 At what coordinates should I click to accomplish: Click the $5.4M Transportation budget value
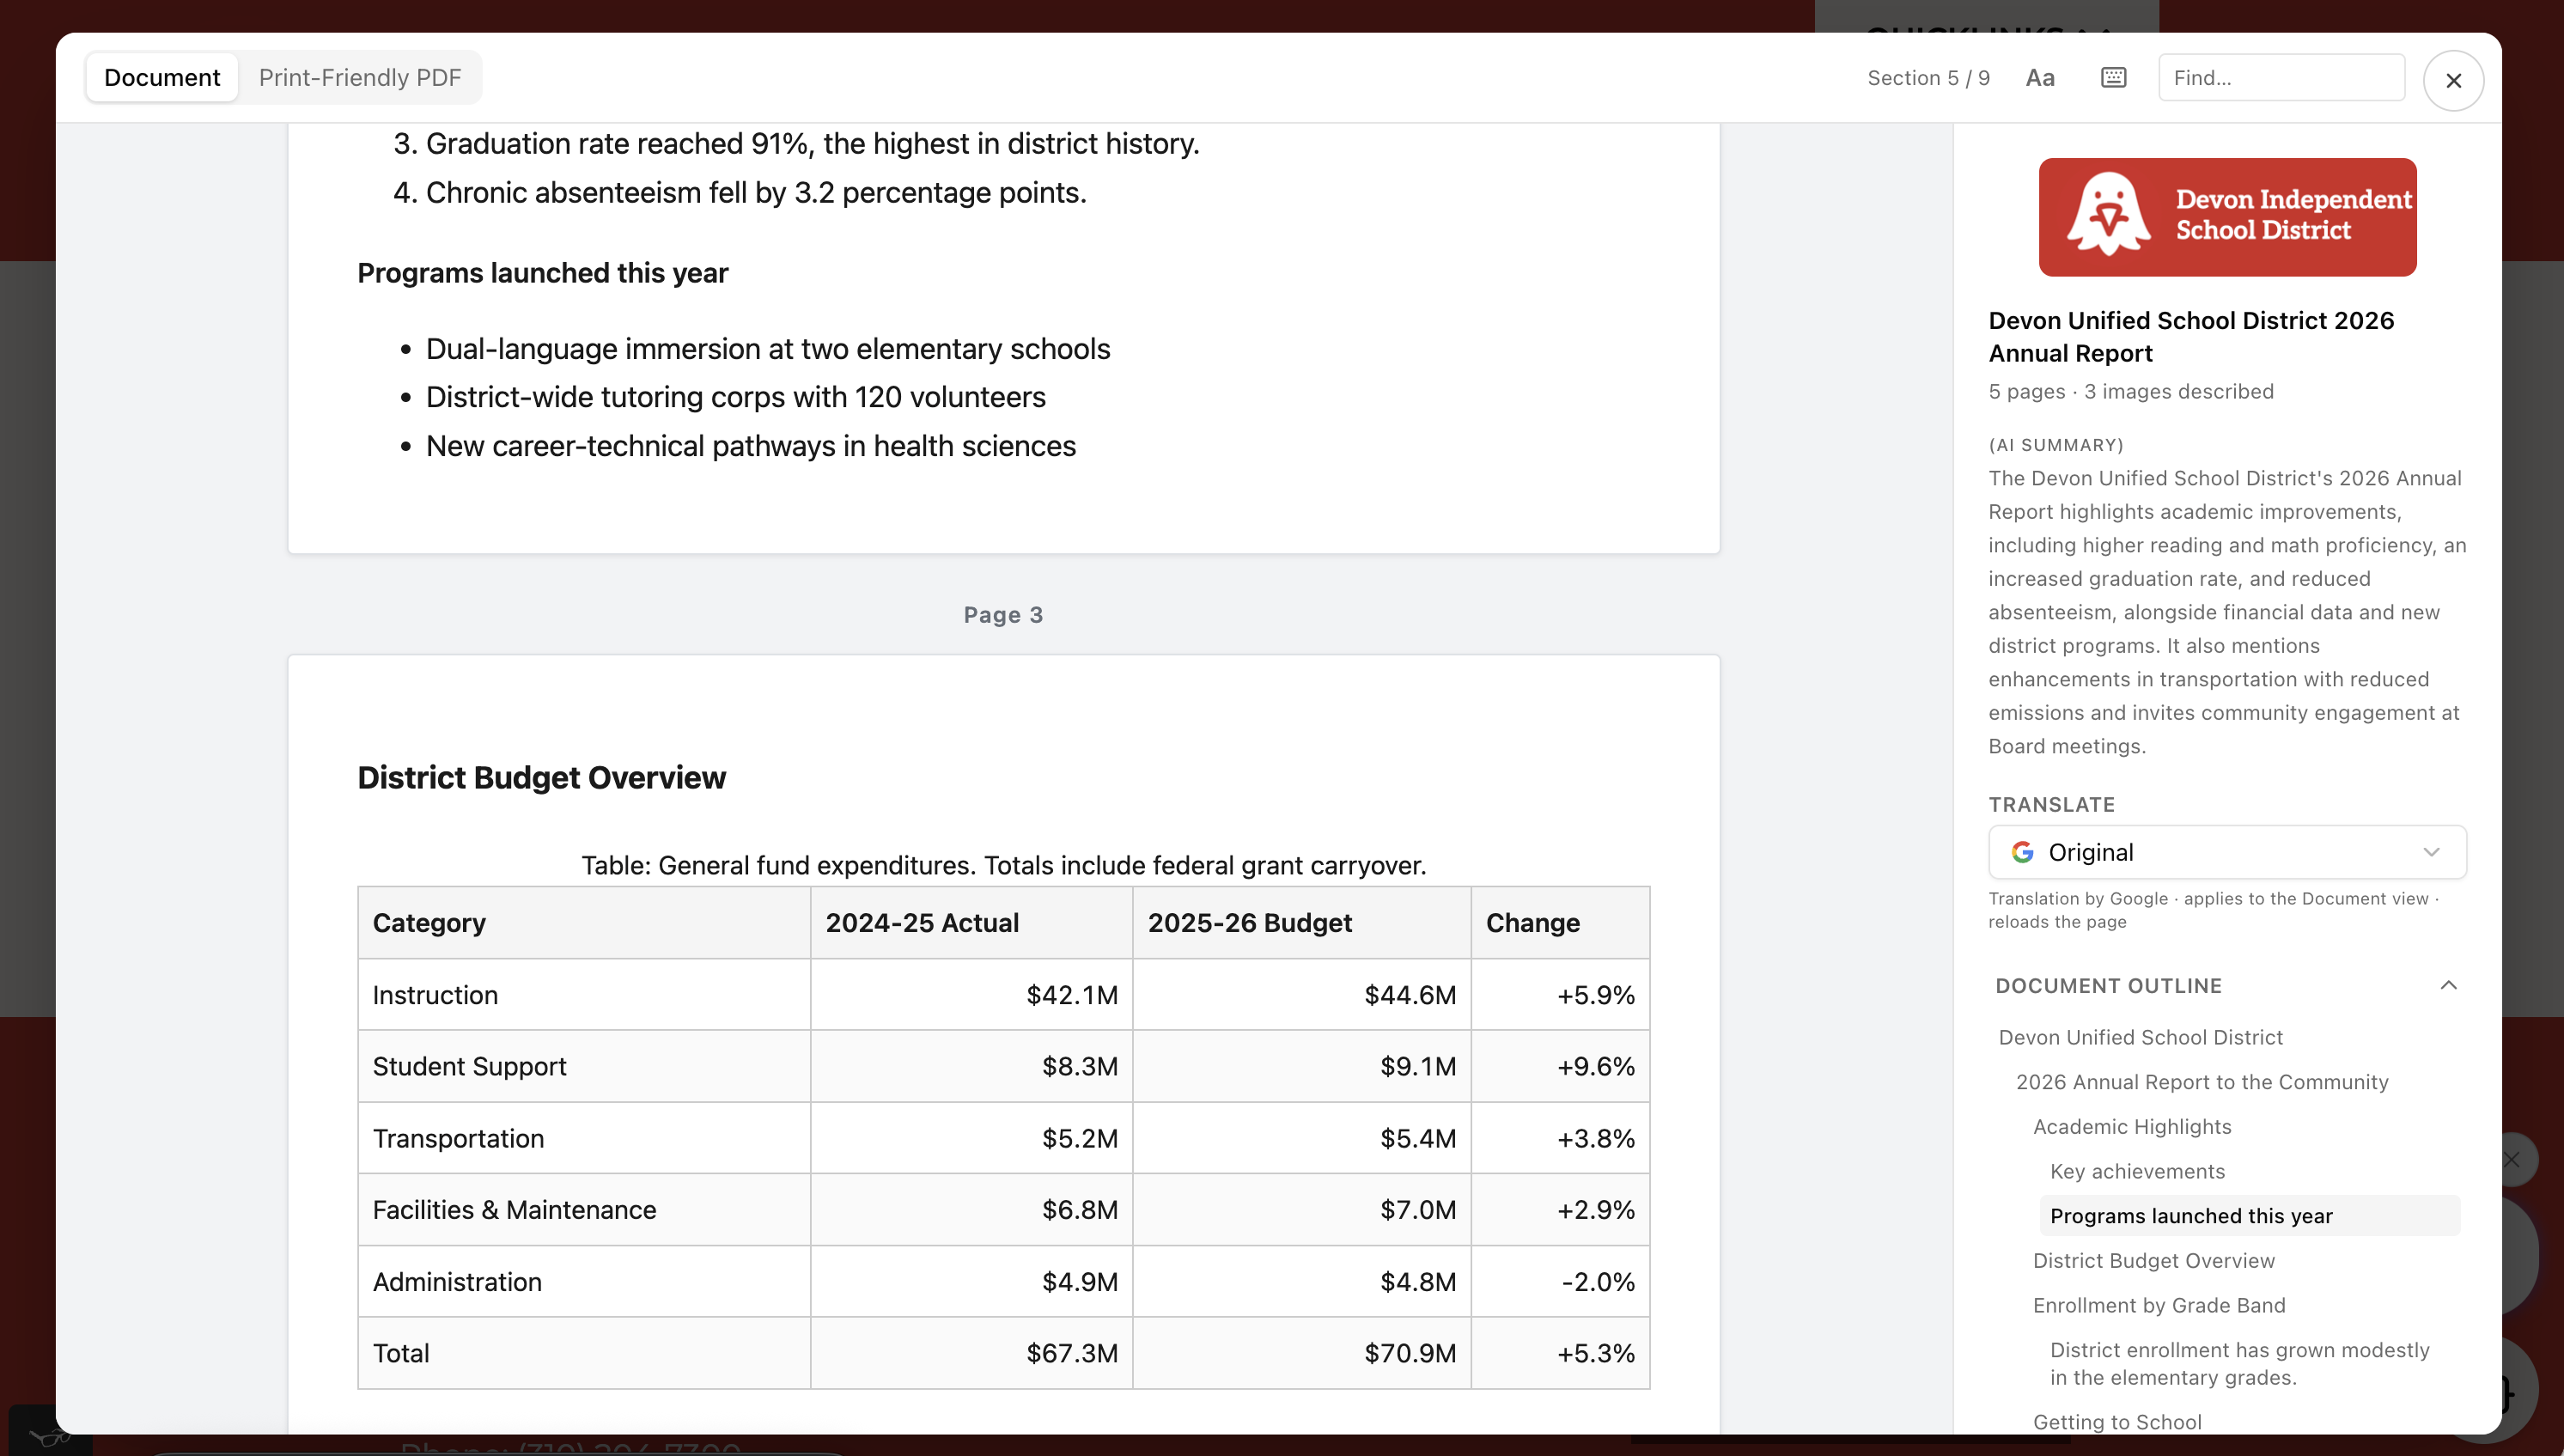point(1418,1138)
